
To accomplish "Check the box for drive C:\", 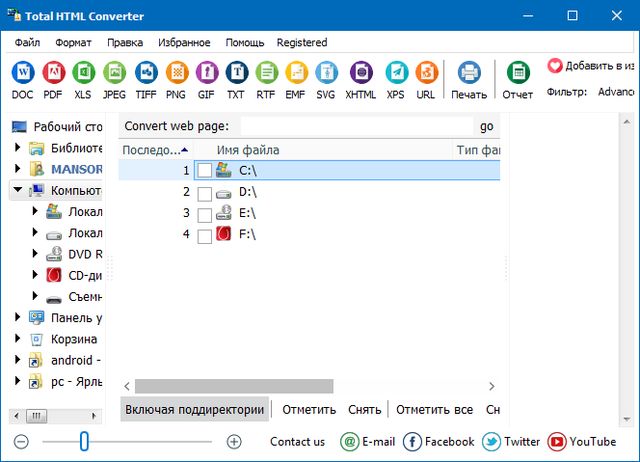I will pyautogui.click(x=204, y=171).
